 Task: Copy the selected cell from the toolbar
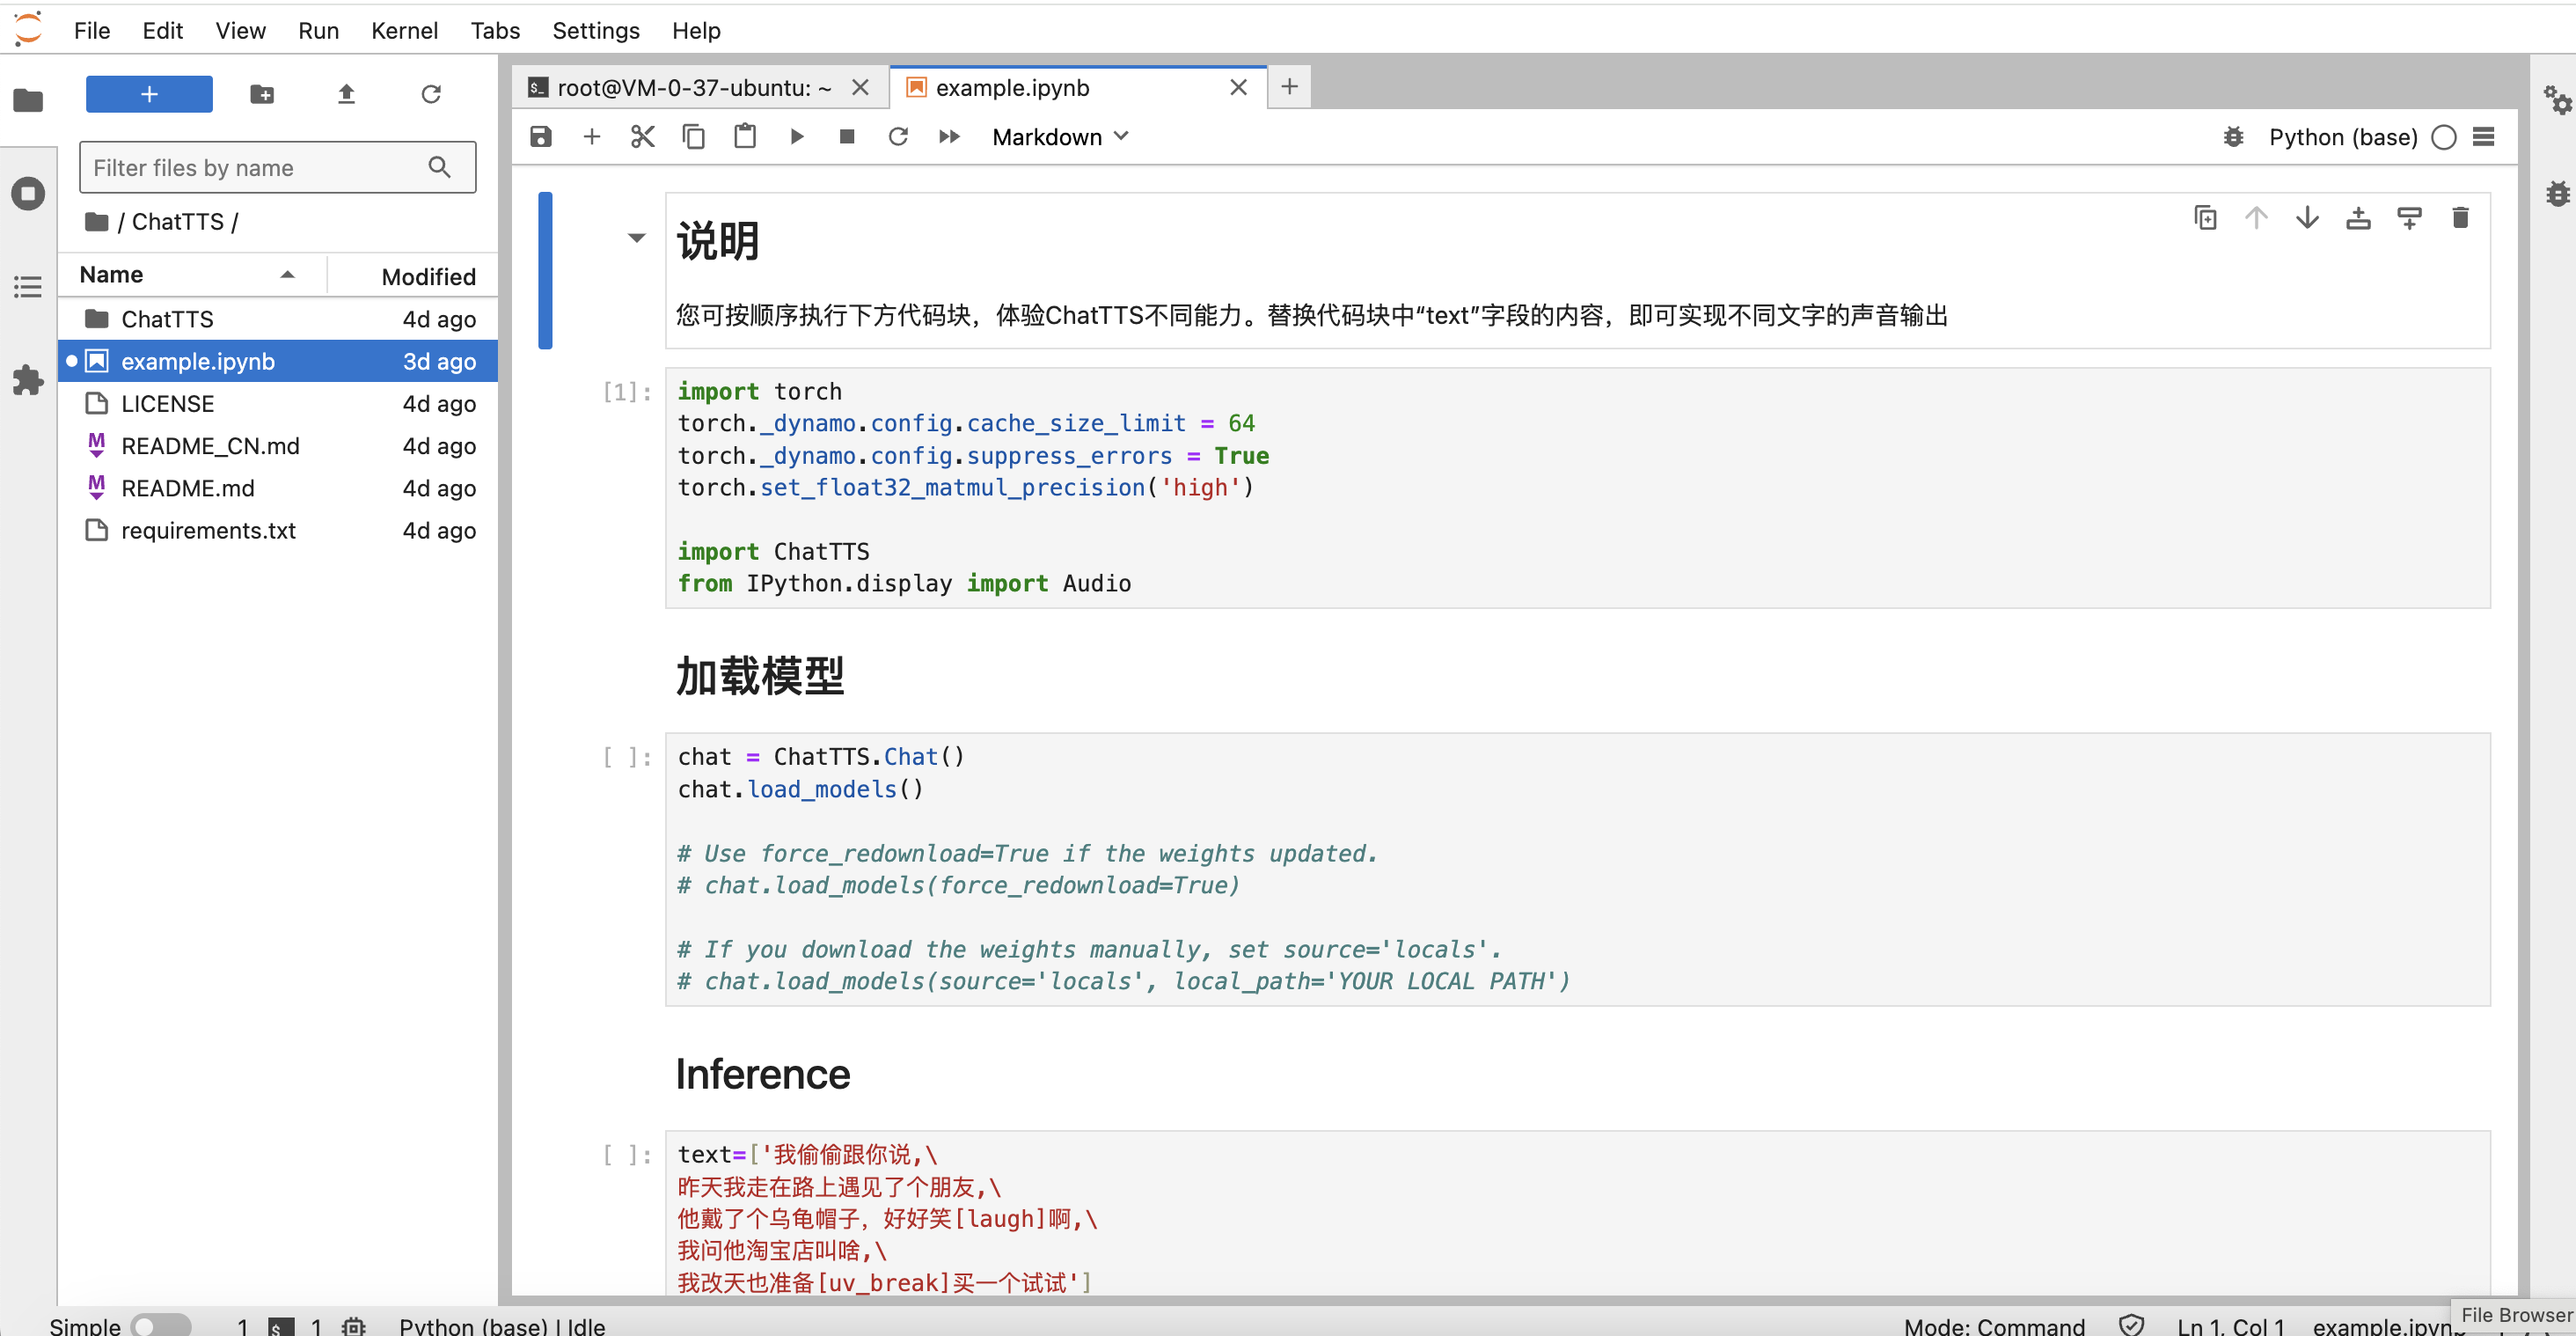click(x=694, y=137)
